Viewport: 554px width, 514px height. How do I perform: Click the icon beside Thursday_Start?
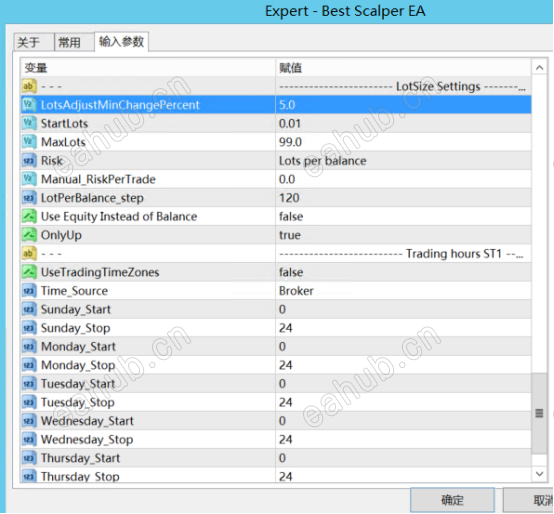29,458
